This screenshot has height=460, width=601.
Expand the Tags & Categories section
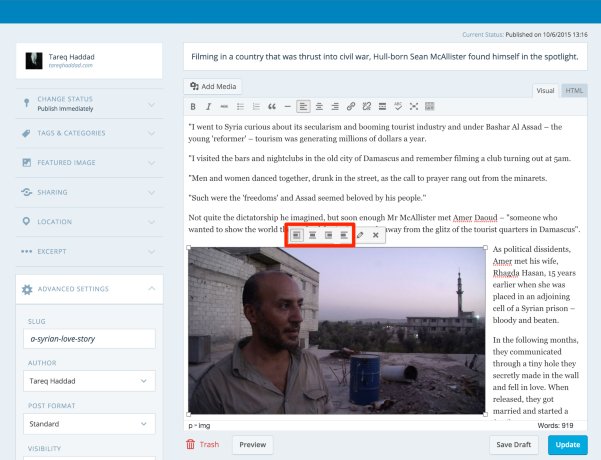point(89,133)
